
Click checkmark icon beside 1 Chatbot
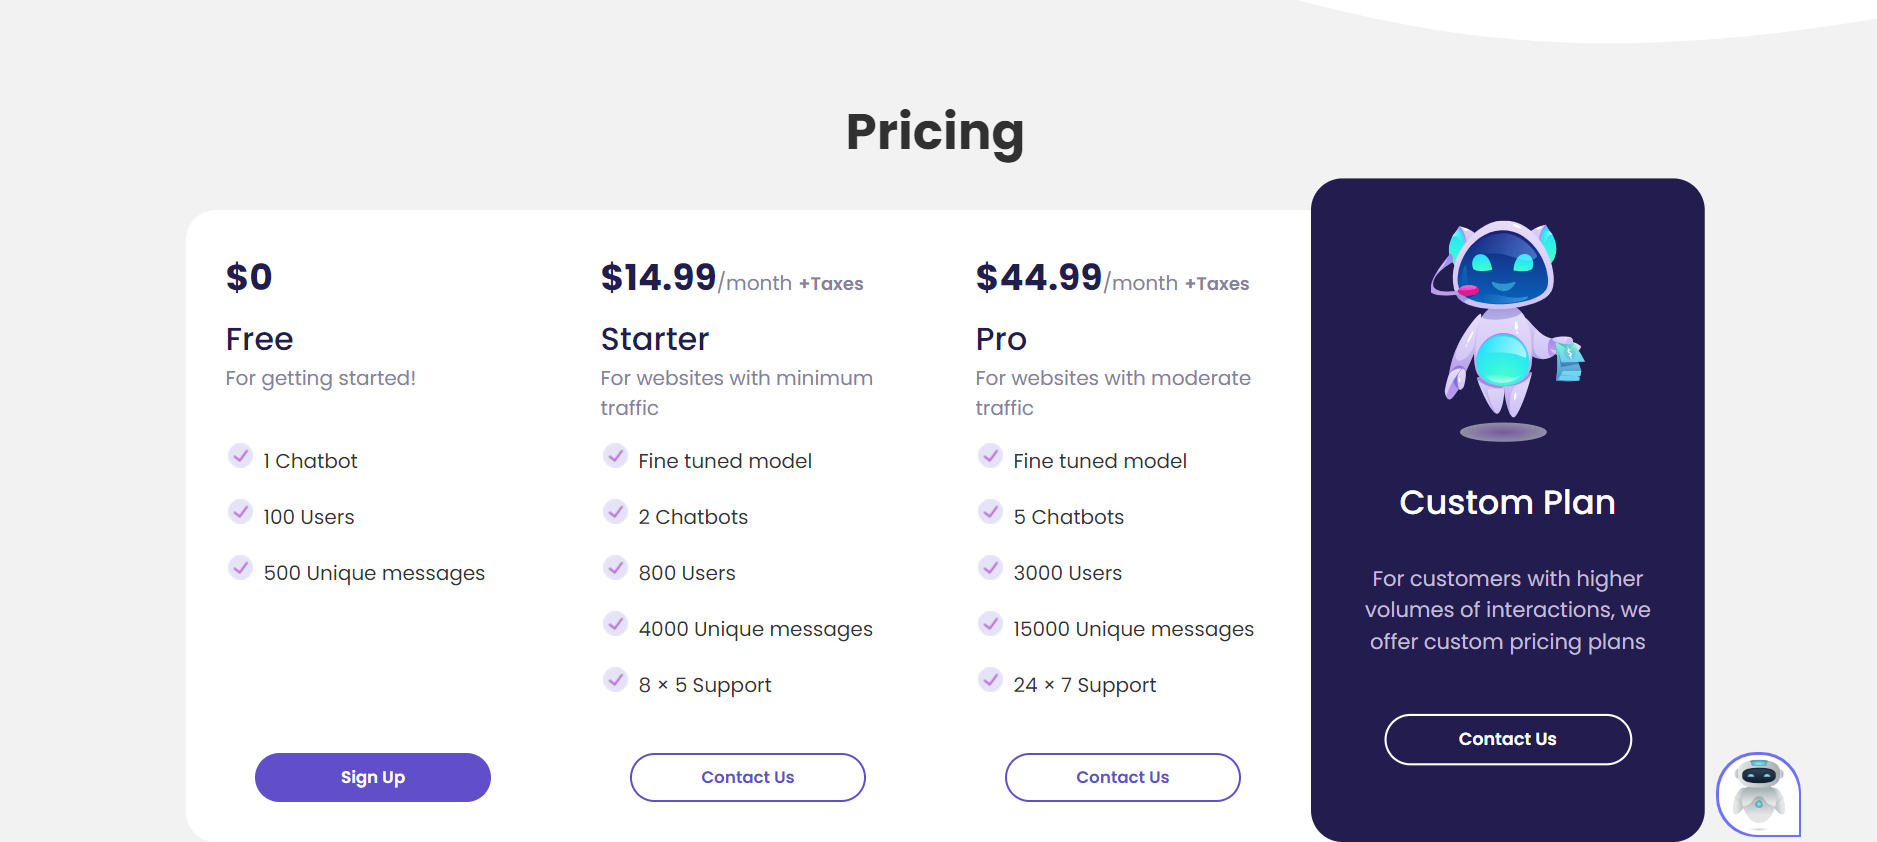tap(240, 456)
